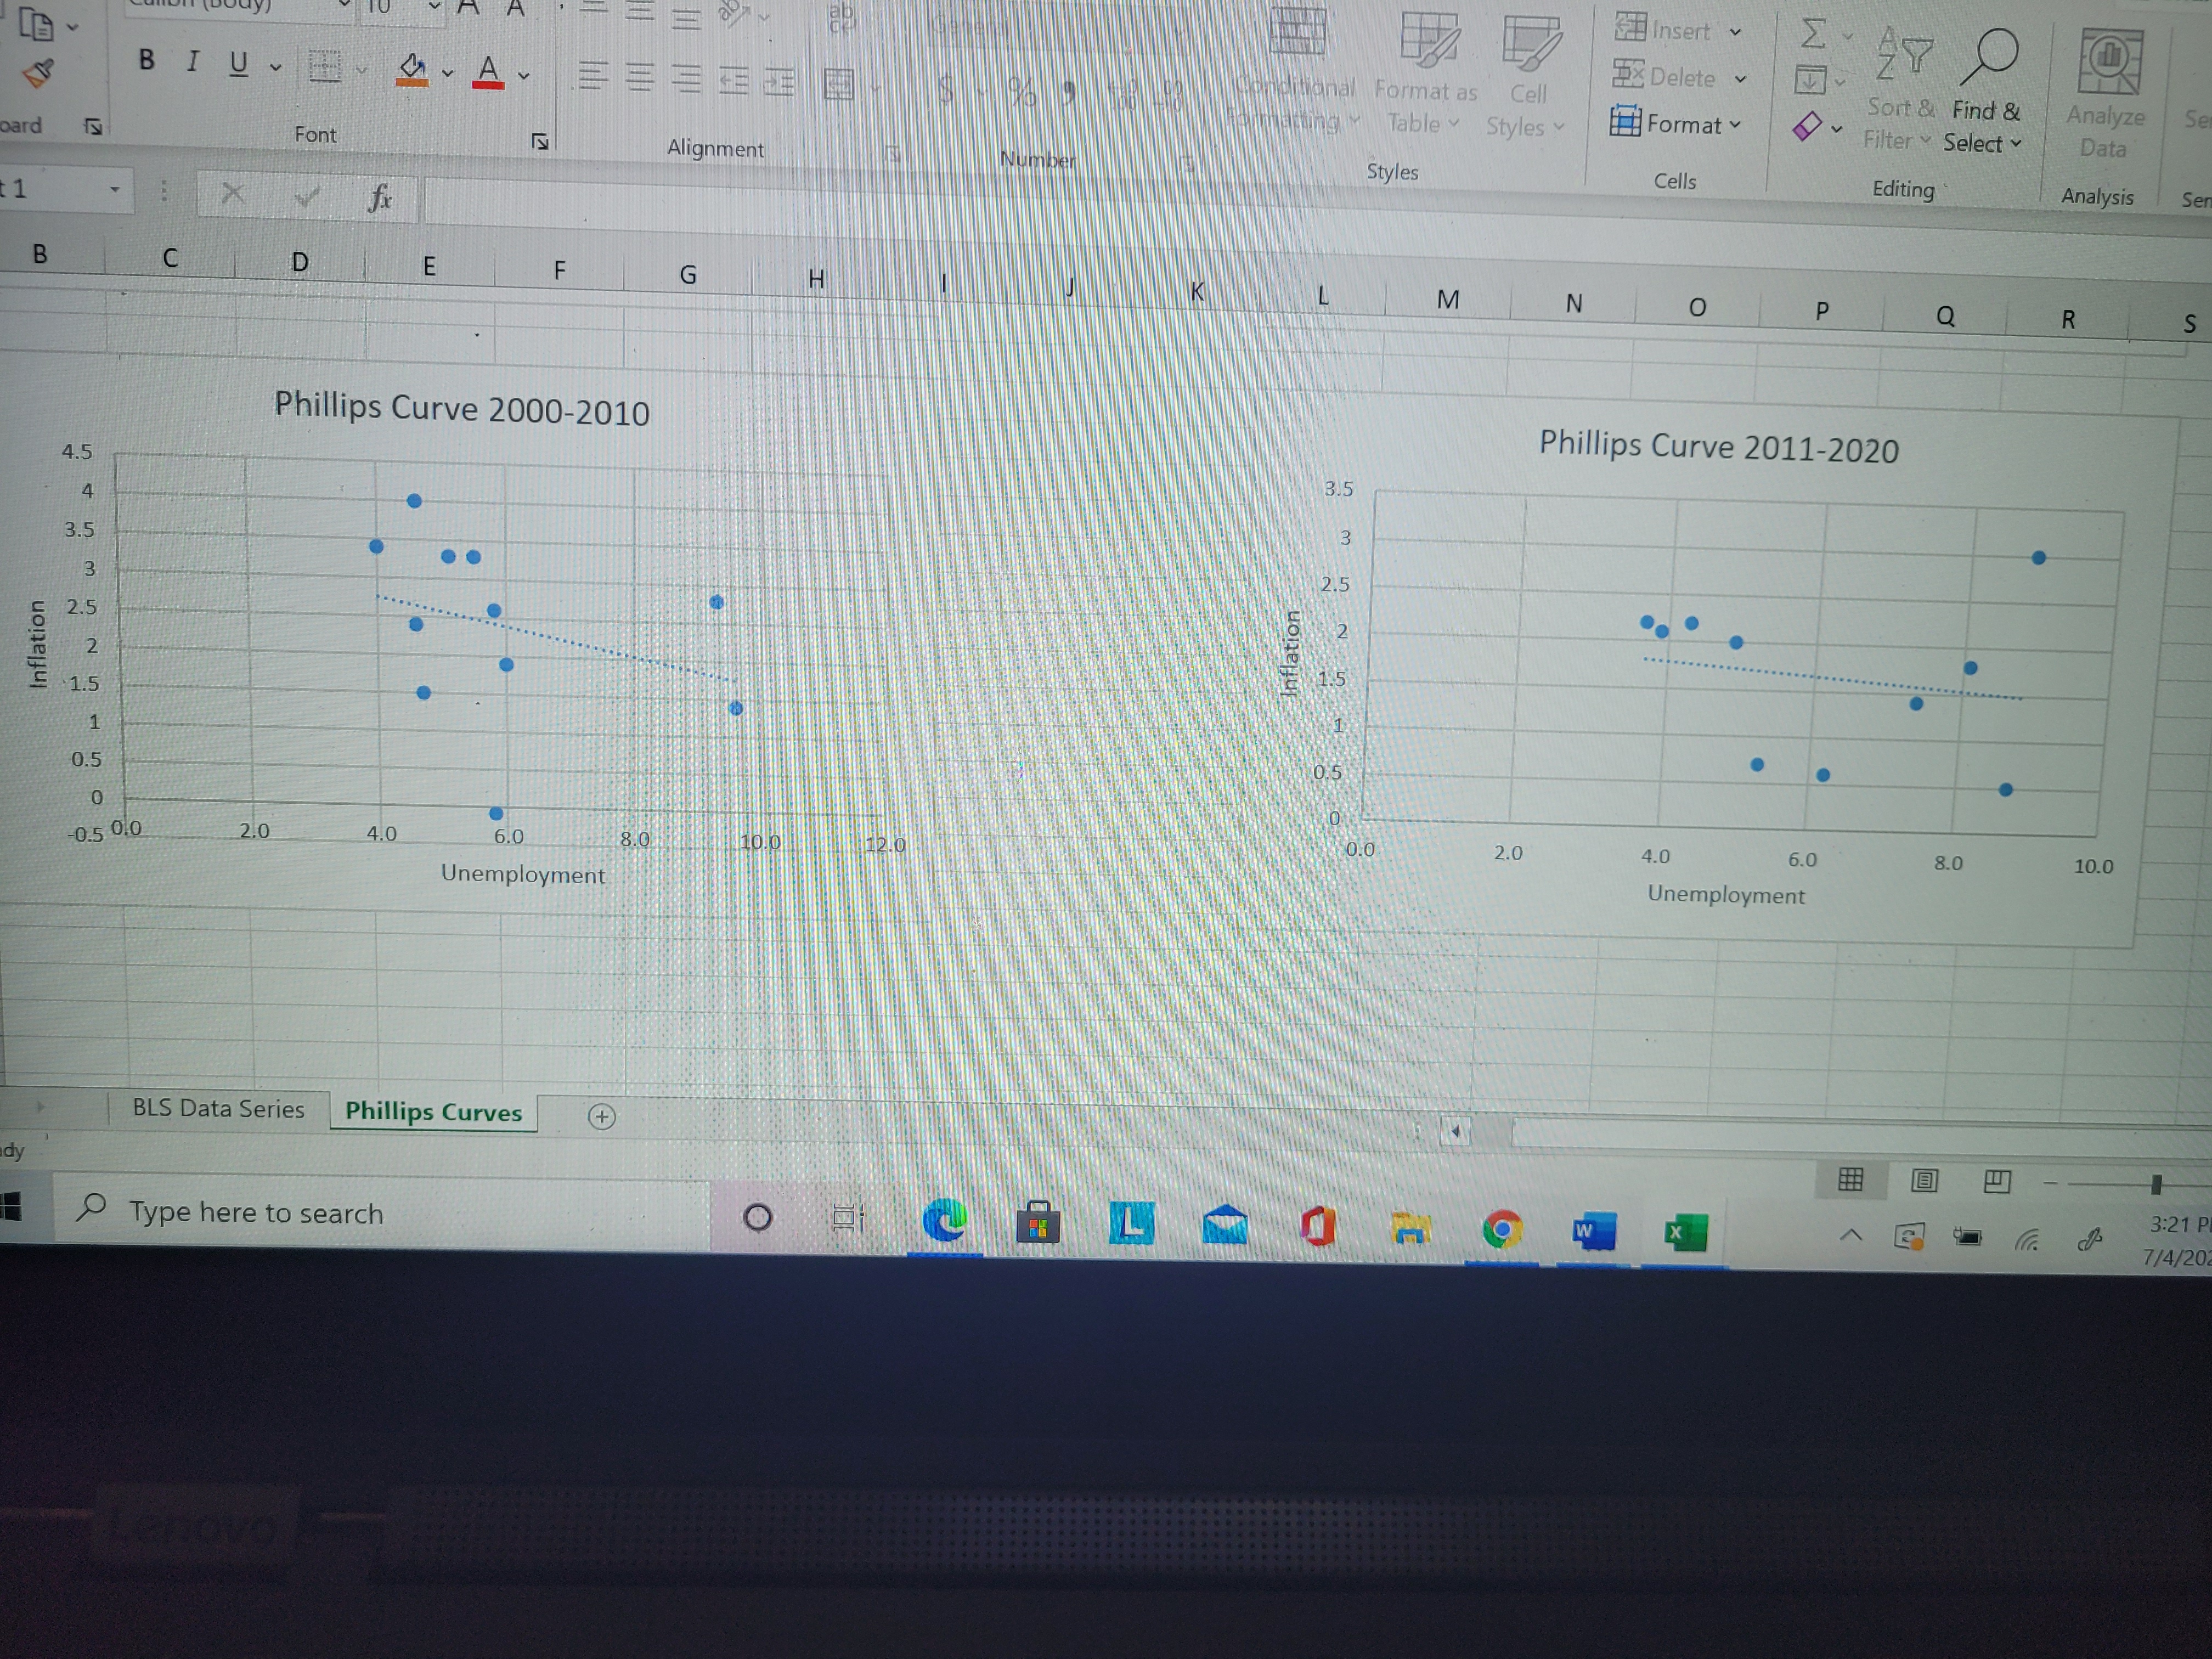Toggle Bold formatting
The width and height of the screenshot is (2212, 1659).
(147, 60)
